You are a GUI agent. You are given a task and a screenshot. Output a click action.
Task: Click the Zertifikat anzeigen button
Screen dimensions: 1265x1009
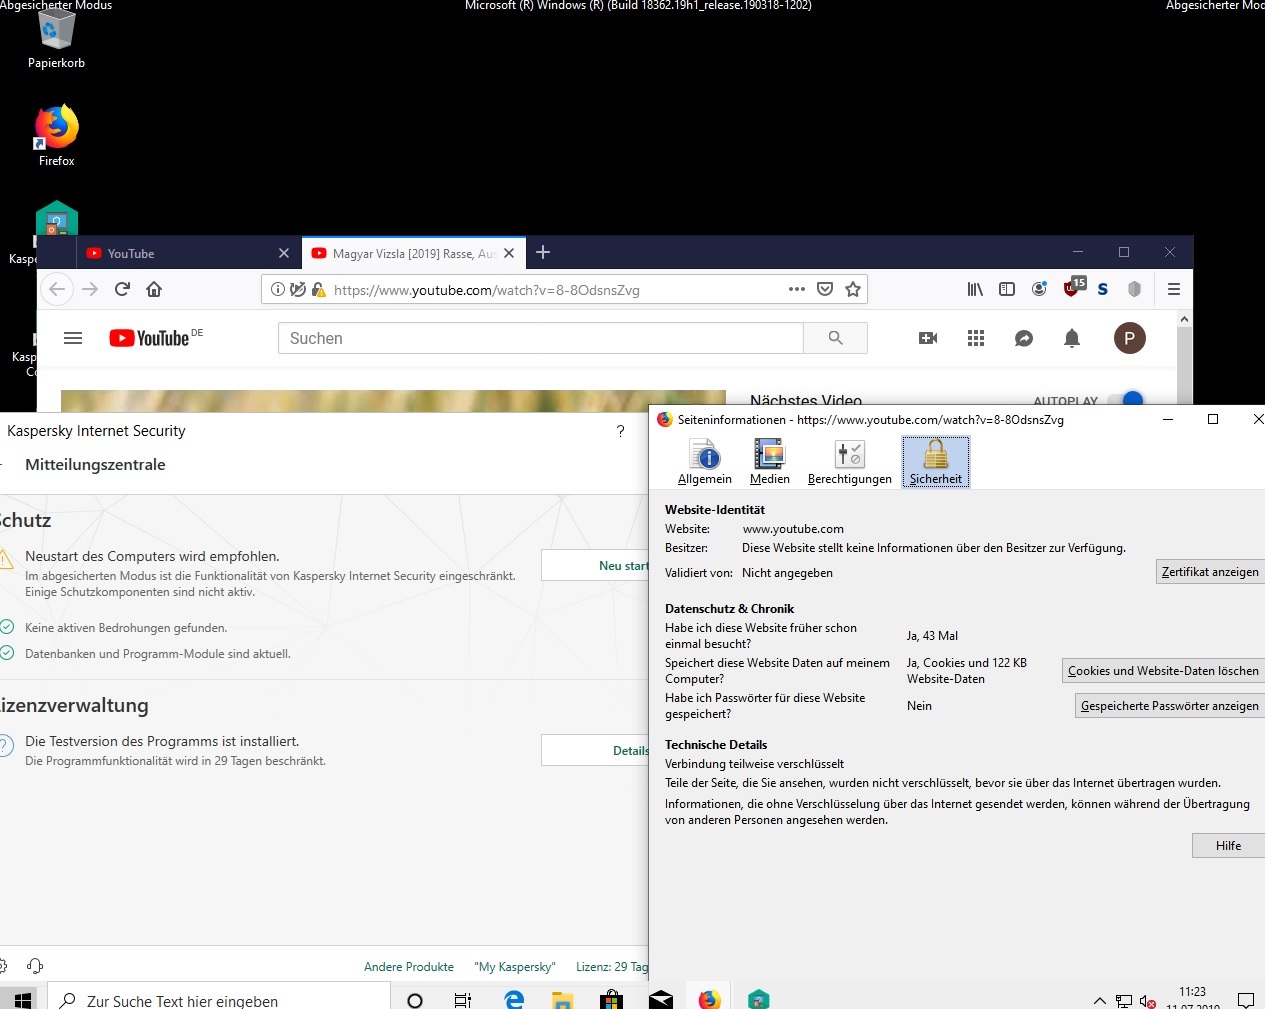(x=1210, y=572)
